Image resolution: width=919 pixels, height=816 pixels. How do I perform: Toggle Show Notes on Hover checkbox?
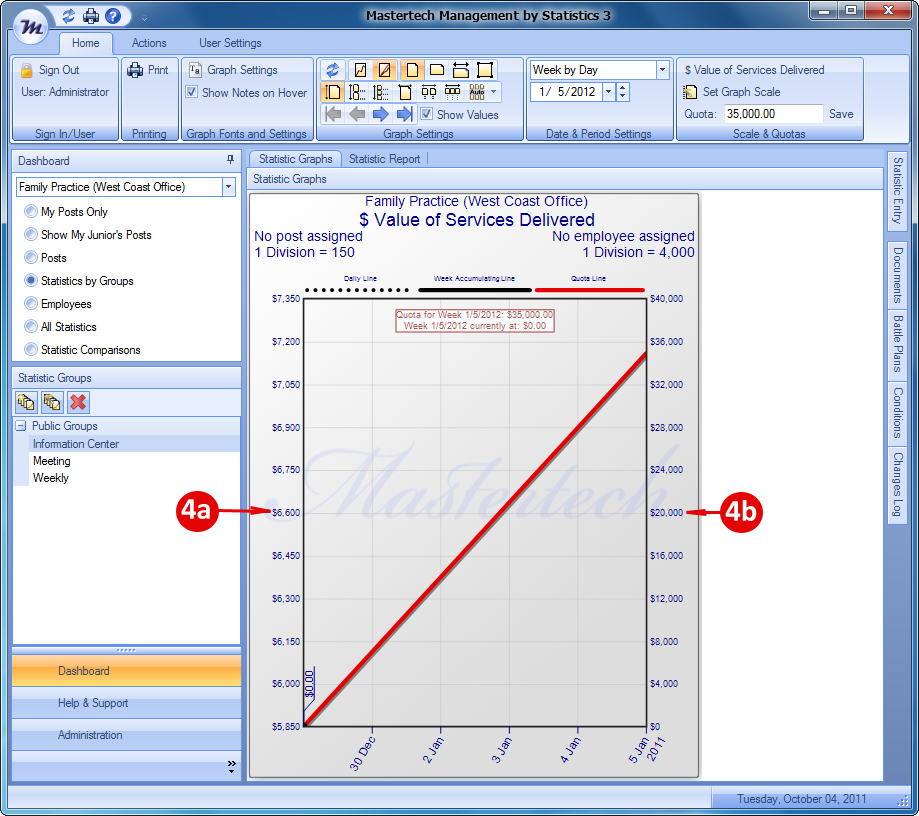pyautogui.click(x=192, y=92)
